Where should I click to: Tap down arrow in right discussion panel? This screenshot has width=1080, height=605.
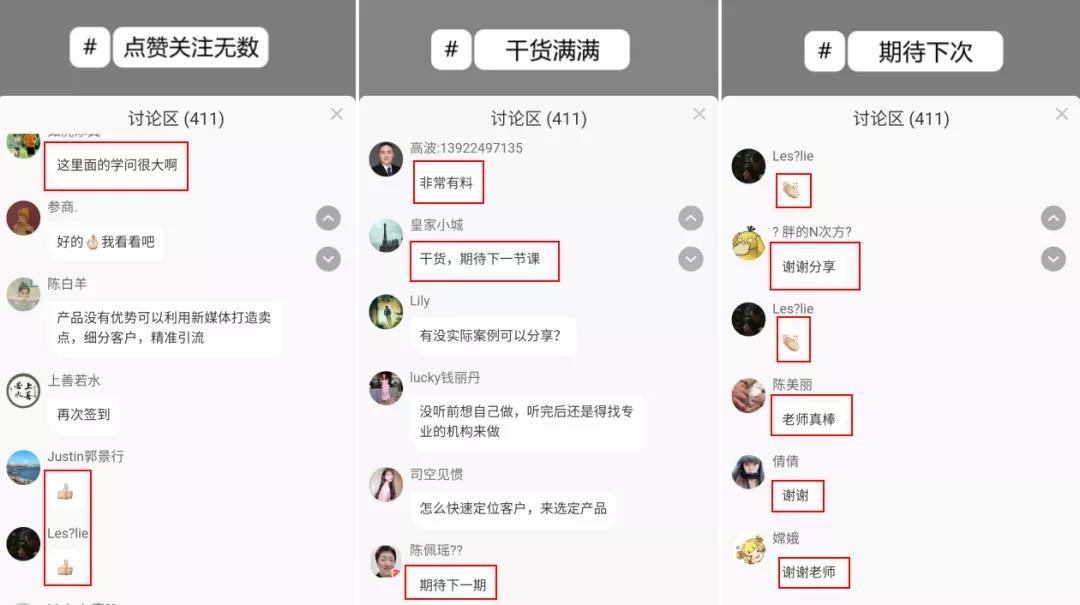point(1053,259)
